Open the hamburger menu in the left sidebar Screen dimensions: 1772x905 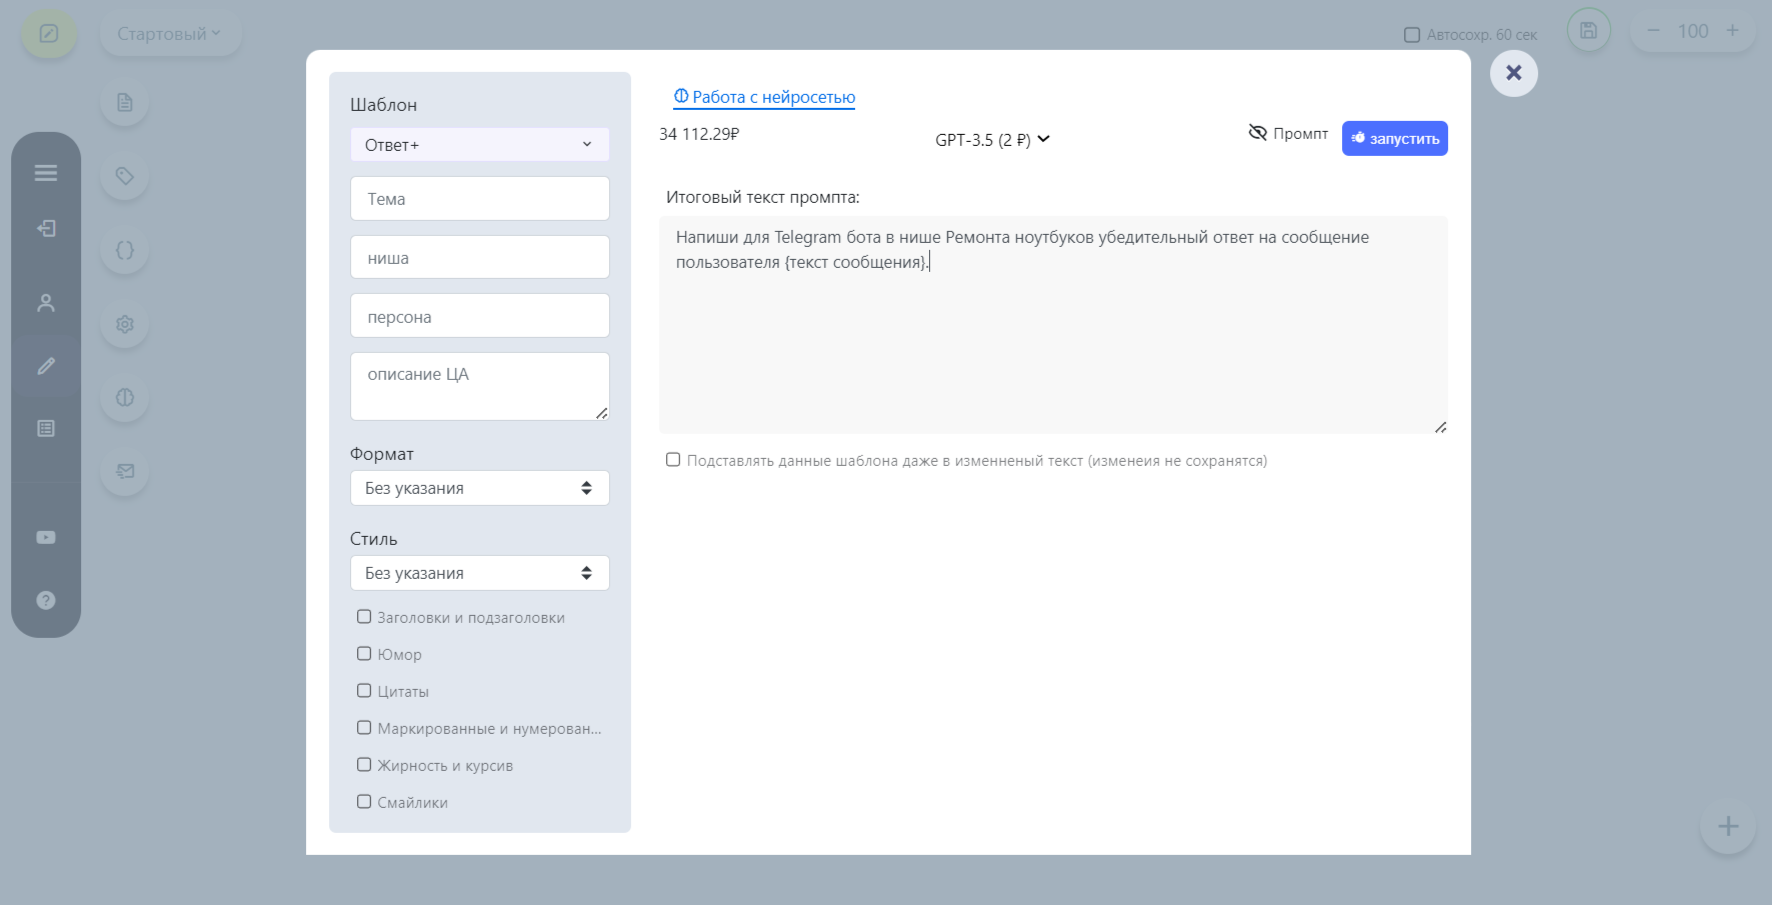pyautogui.click(x=46, y=173)
